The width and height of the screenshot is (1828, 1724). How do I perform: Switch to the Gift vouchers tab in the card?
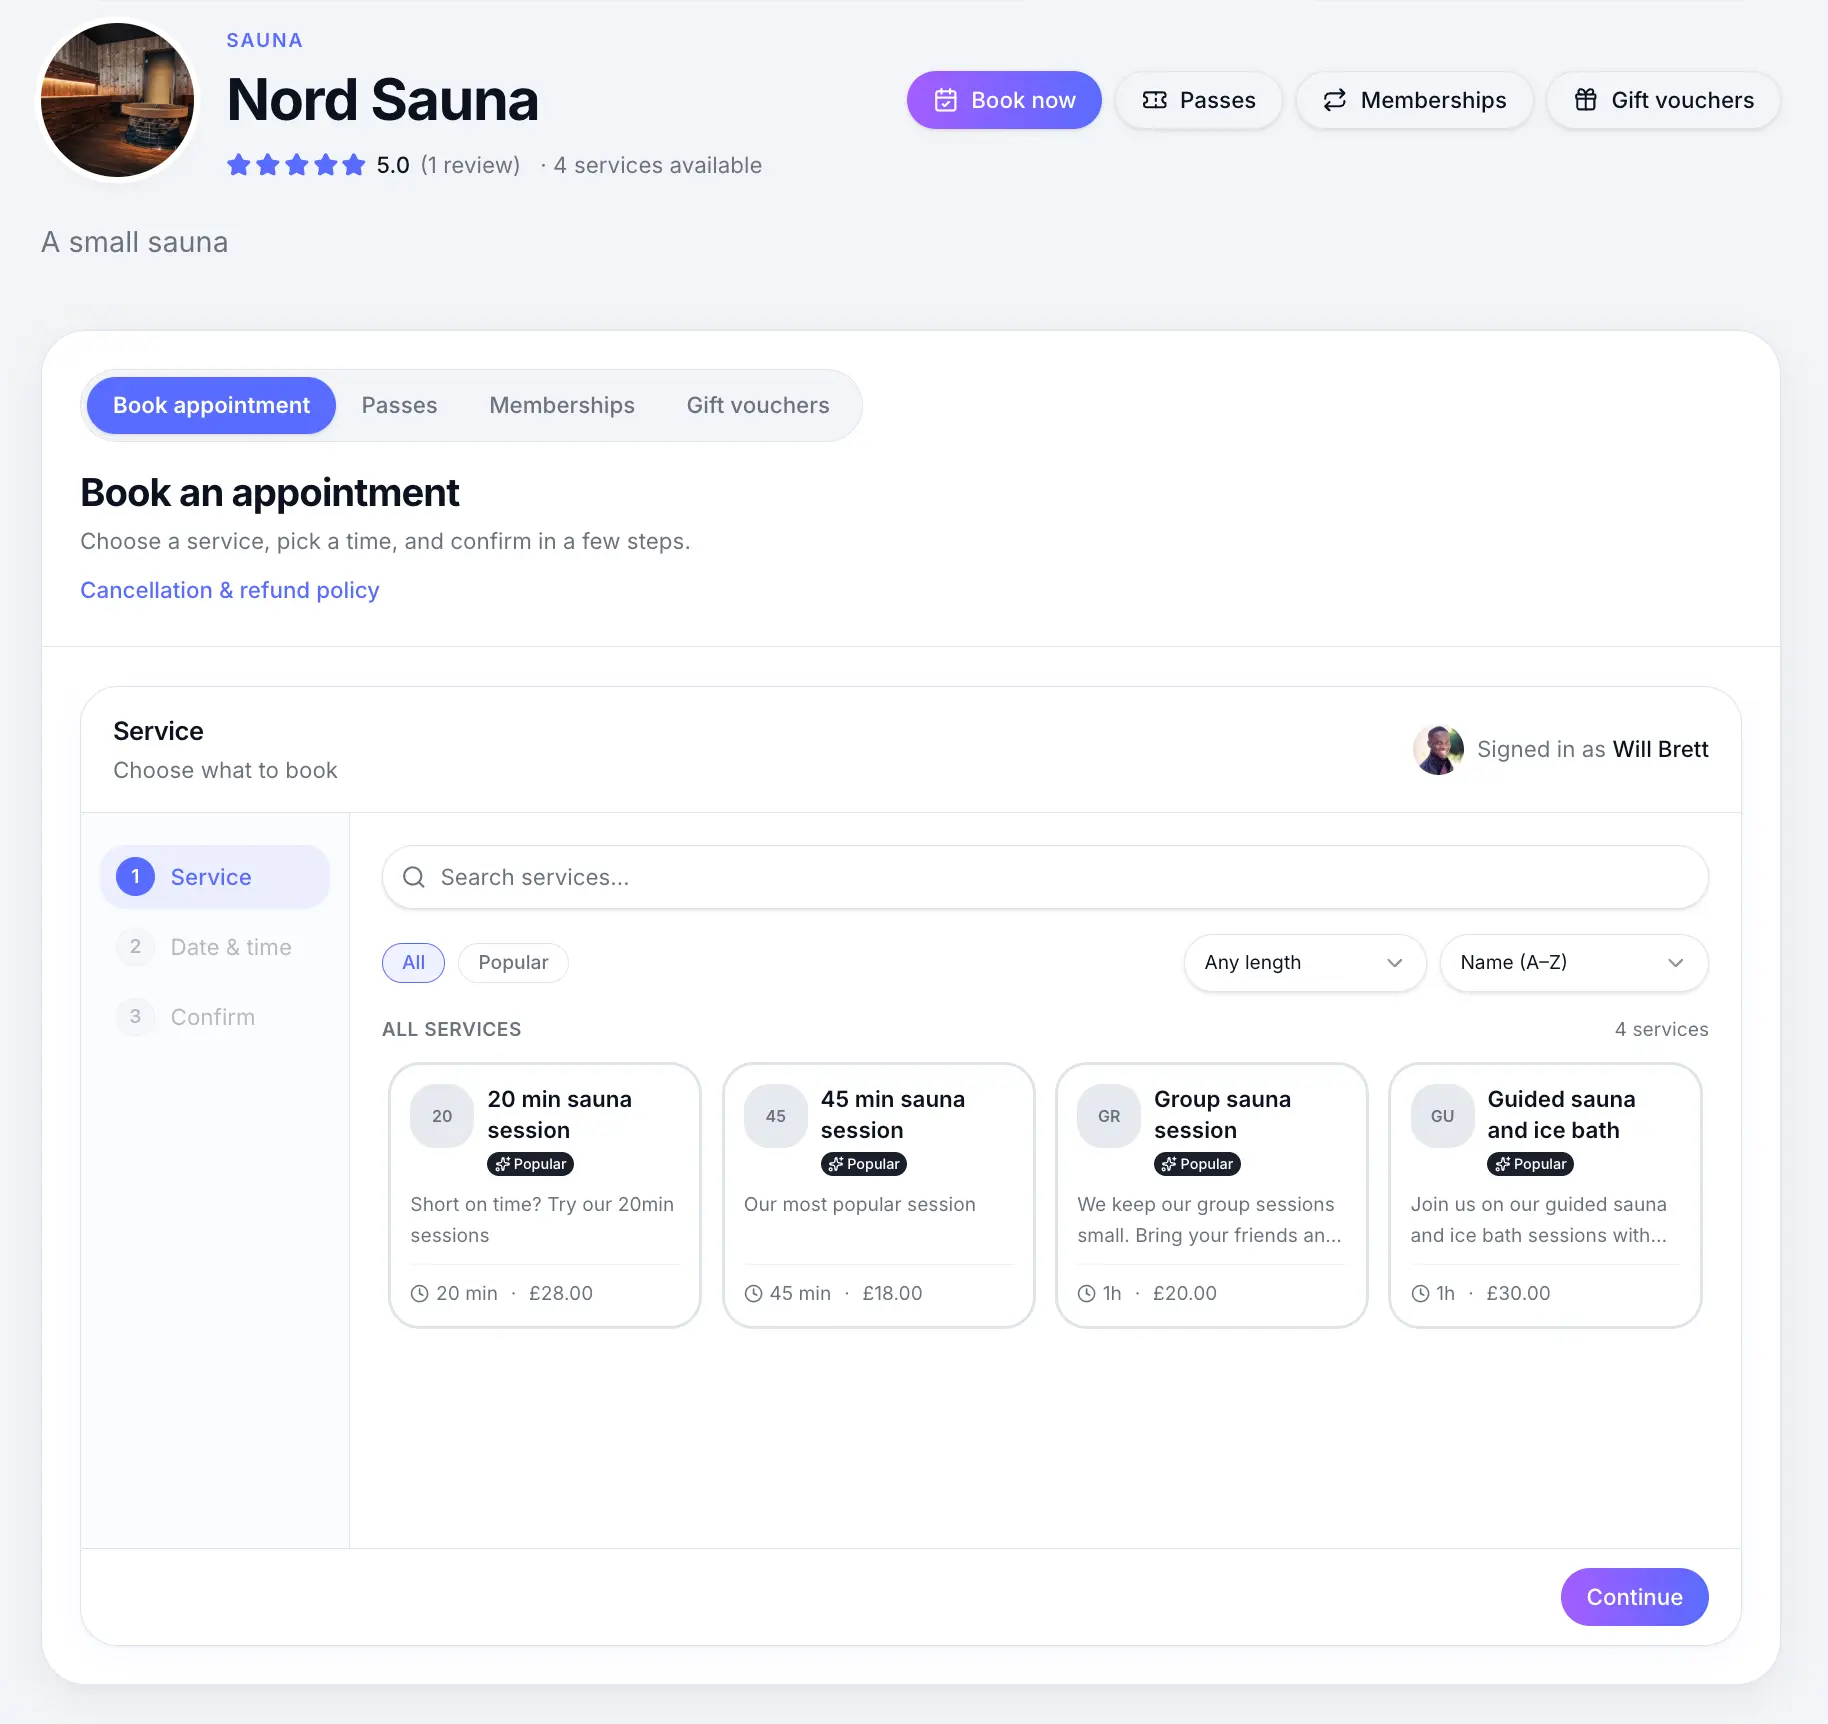click(758, 405)
